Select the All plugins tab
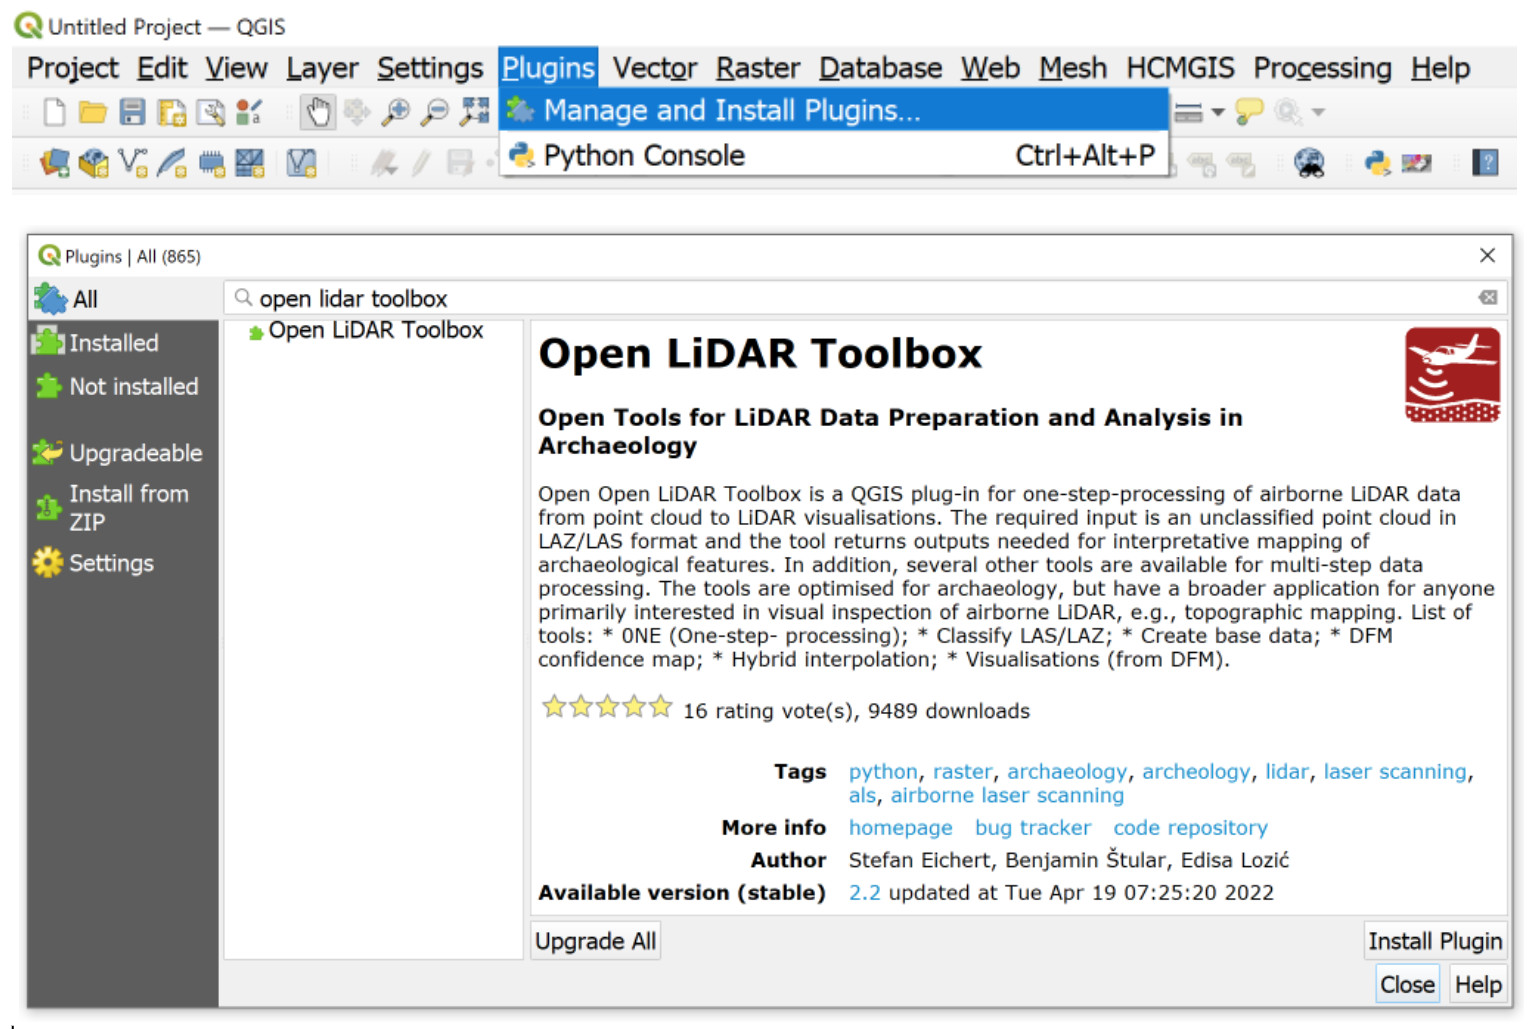 tap(124, 299)
